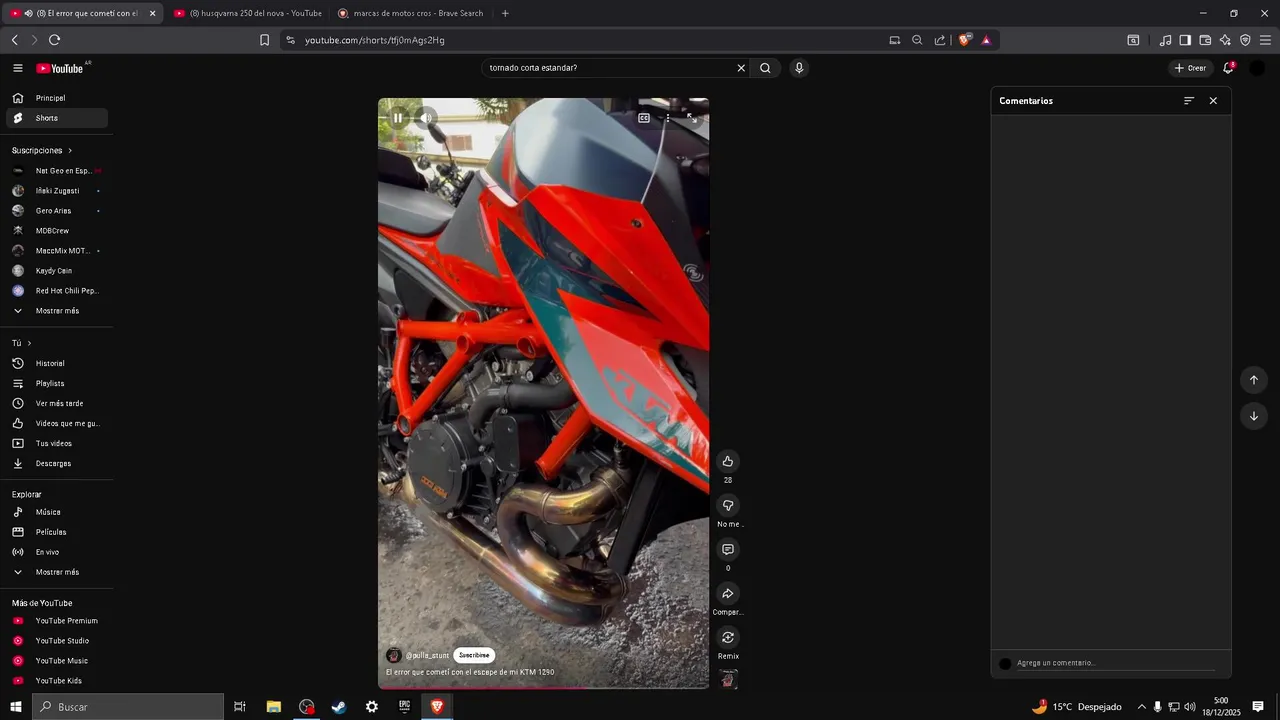Open Brave Shields lion icon
Image resolution: width=1280 pixels, height=720 pixels.
coord(964,40)
